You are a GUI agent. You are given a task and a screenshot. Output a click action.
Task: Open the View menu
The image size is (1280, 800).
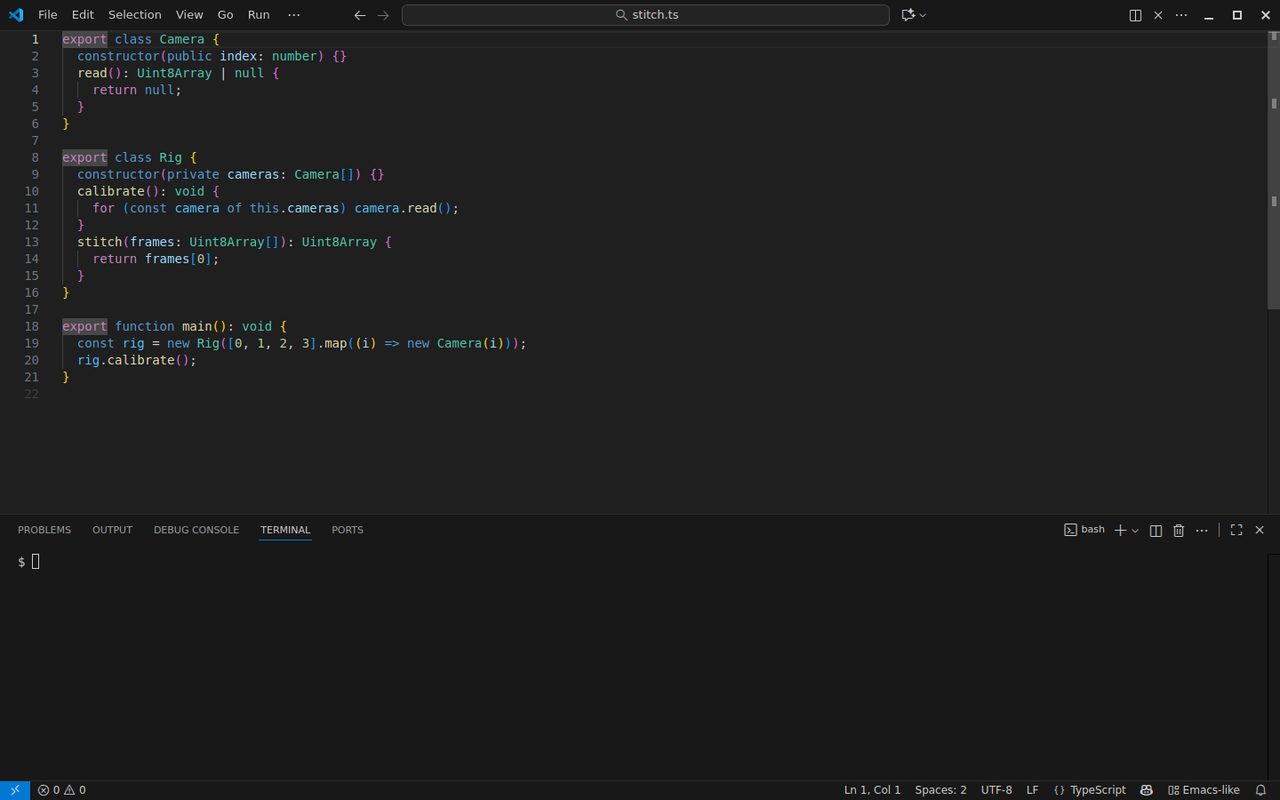coord(189,15)
